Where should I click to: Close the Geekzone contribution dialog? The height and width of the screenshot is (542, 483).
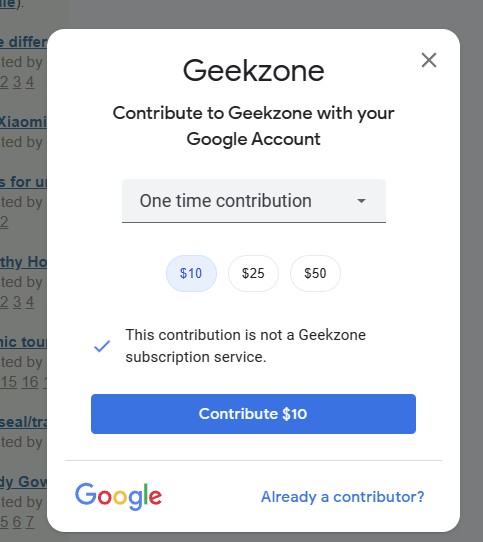[x=429, y=60]
